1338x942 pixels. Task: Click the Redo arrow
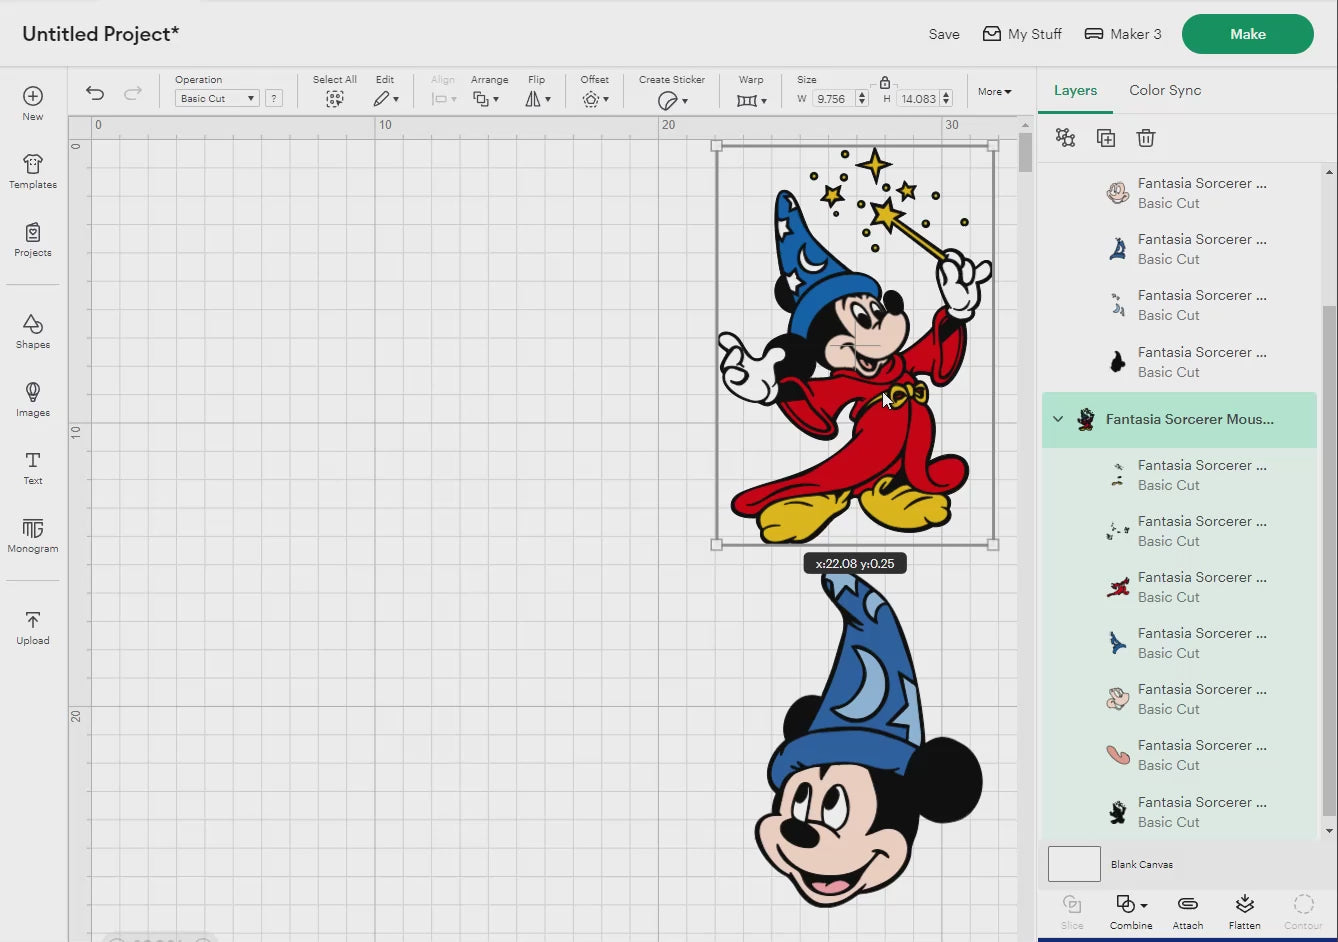[132, 93]
